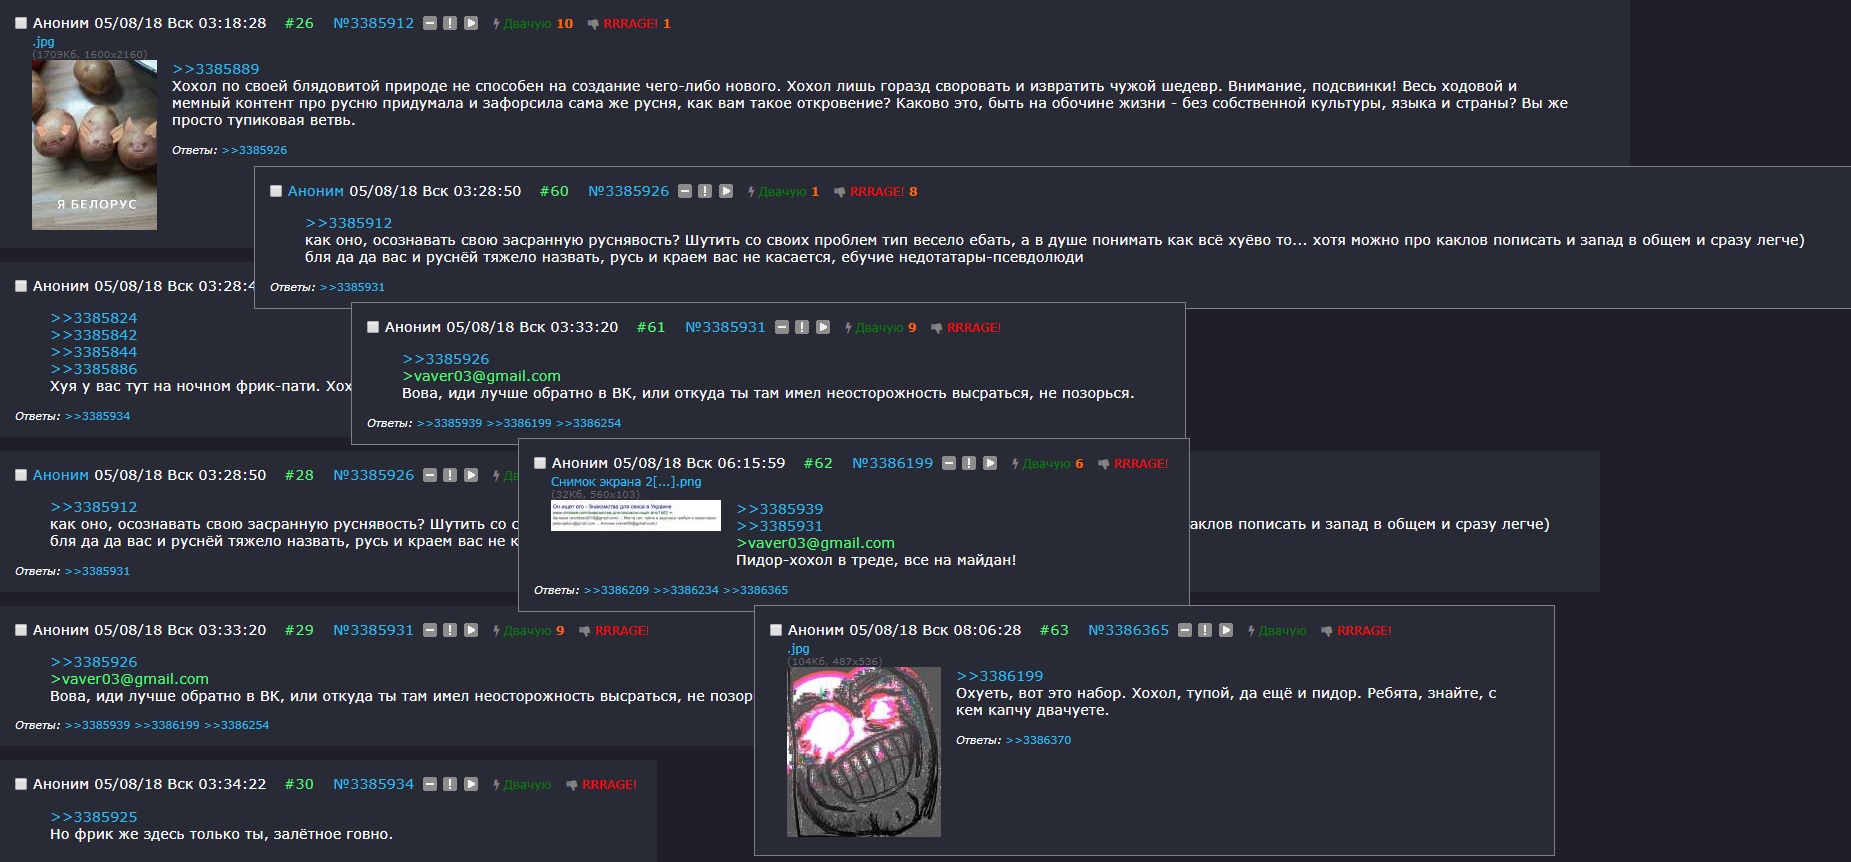Tick the checkbox of post #26

coord(21,23)
